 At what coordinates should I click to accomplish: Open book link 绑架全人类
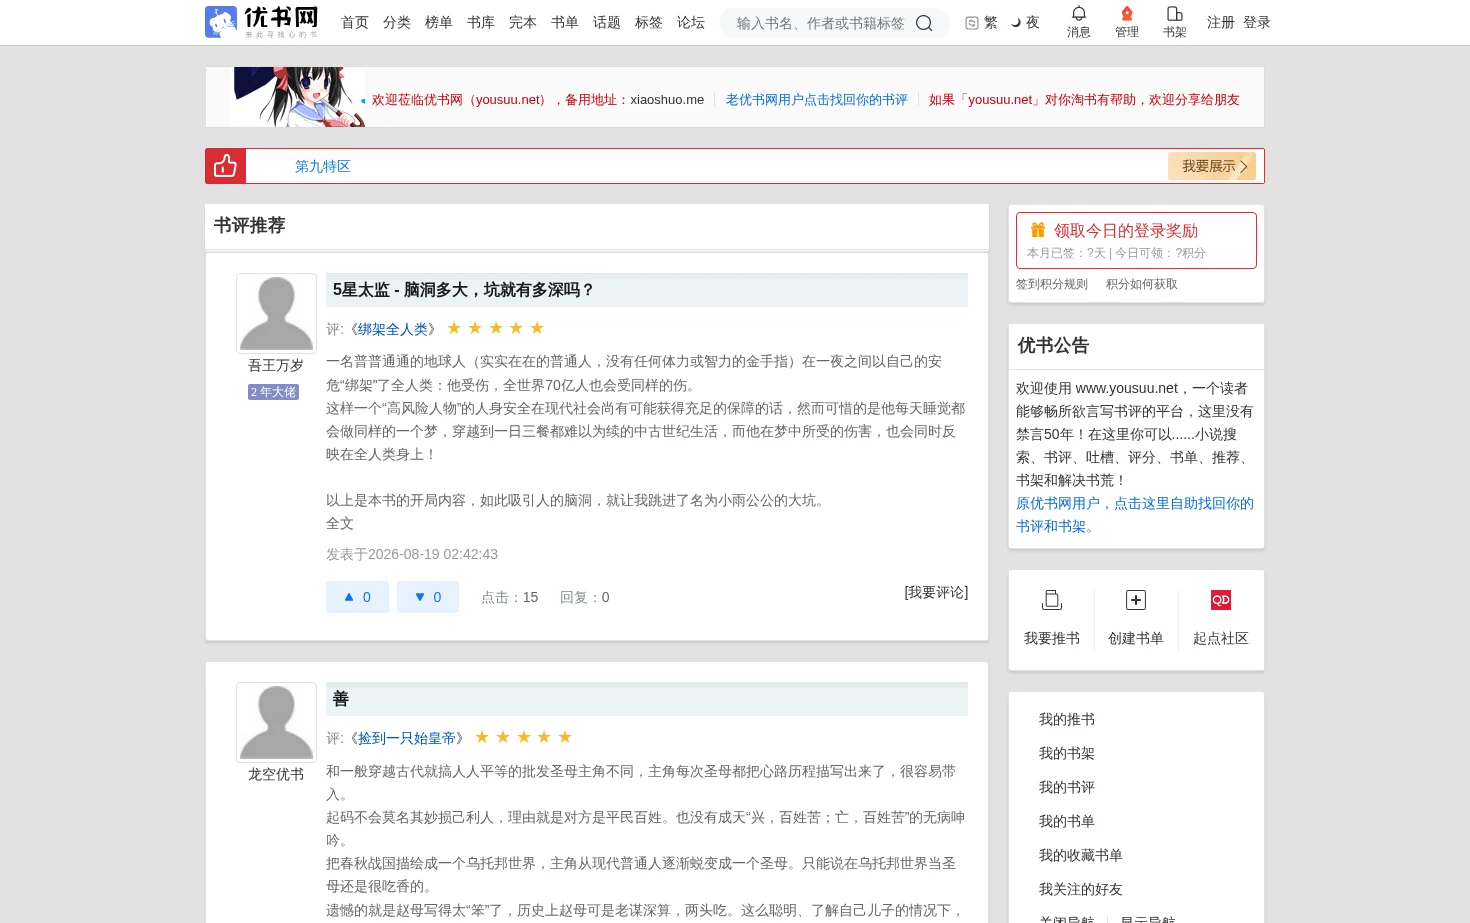click(x=393, y=329)
